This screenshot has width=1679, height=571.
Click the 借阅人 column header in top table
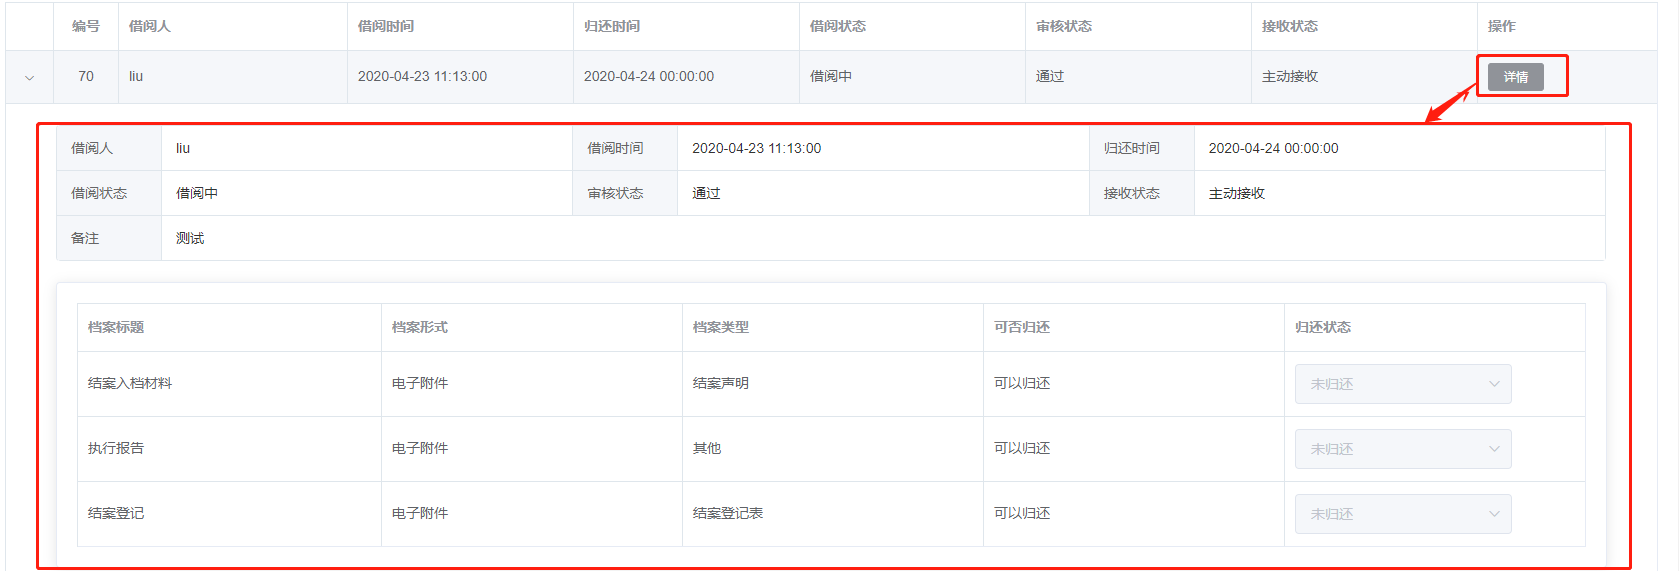(x=150, y=26)
